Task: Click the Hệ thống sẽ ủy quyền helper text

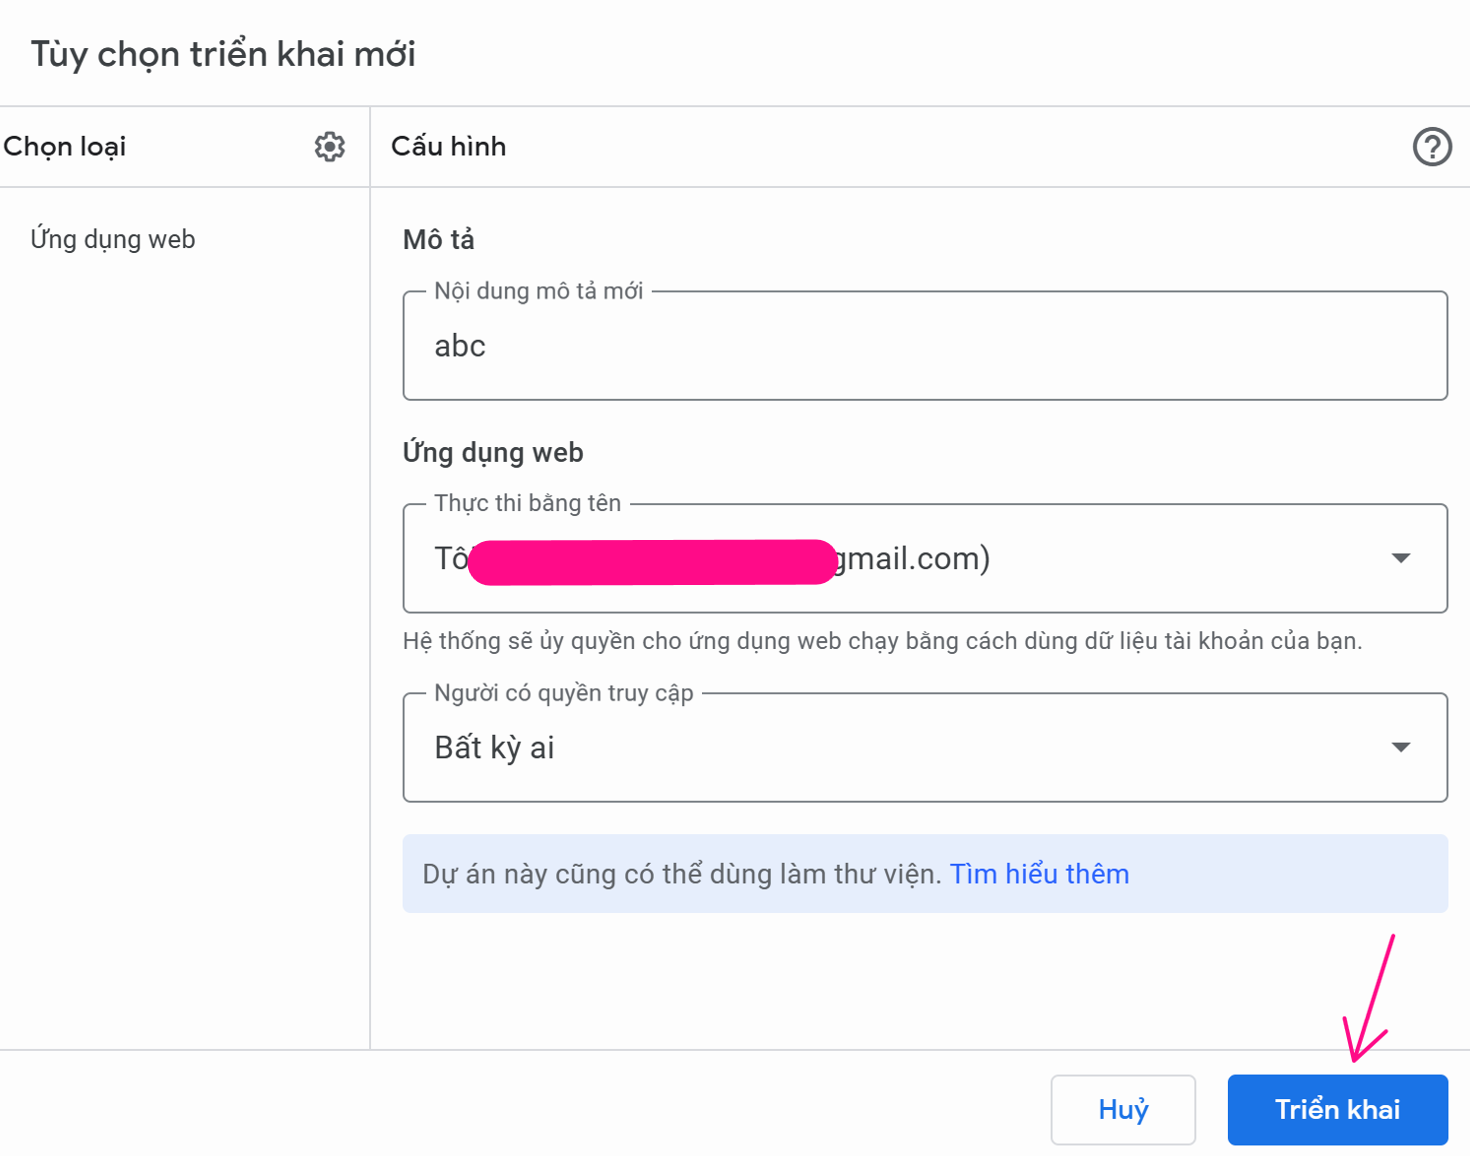Action: pyautogui.click(x=882, y=641)
